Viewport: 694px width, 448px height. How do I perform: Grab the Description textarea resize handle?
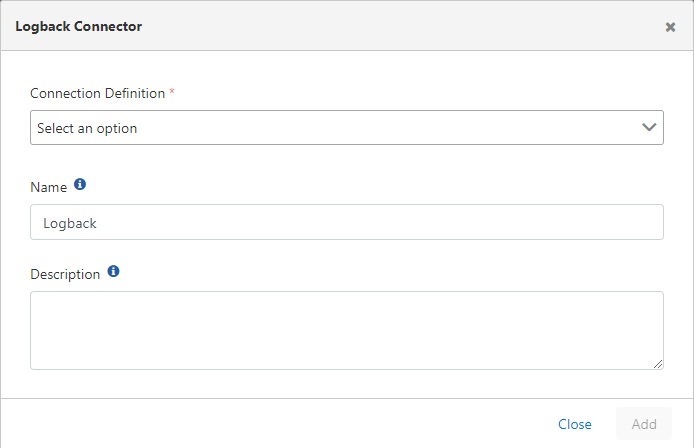[x=657, y=364]
